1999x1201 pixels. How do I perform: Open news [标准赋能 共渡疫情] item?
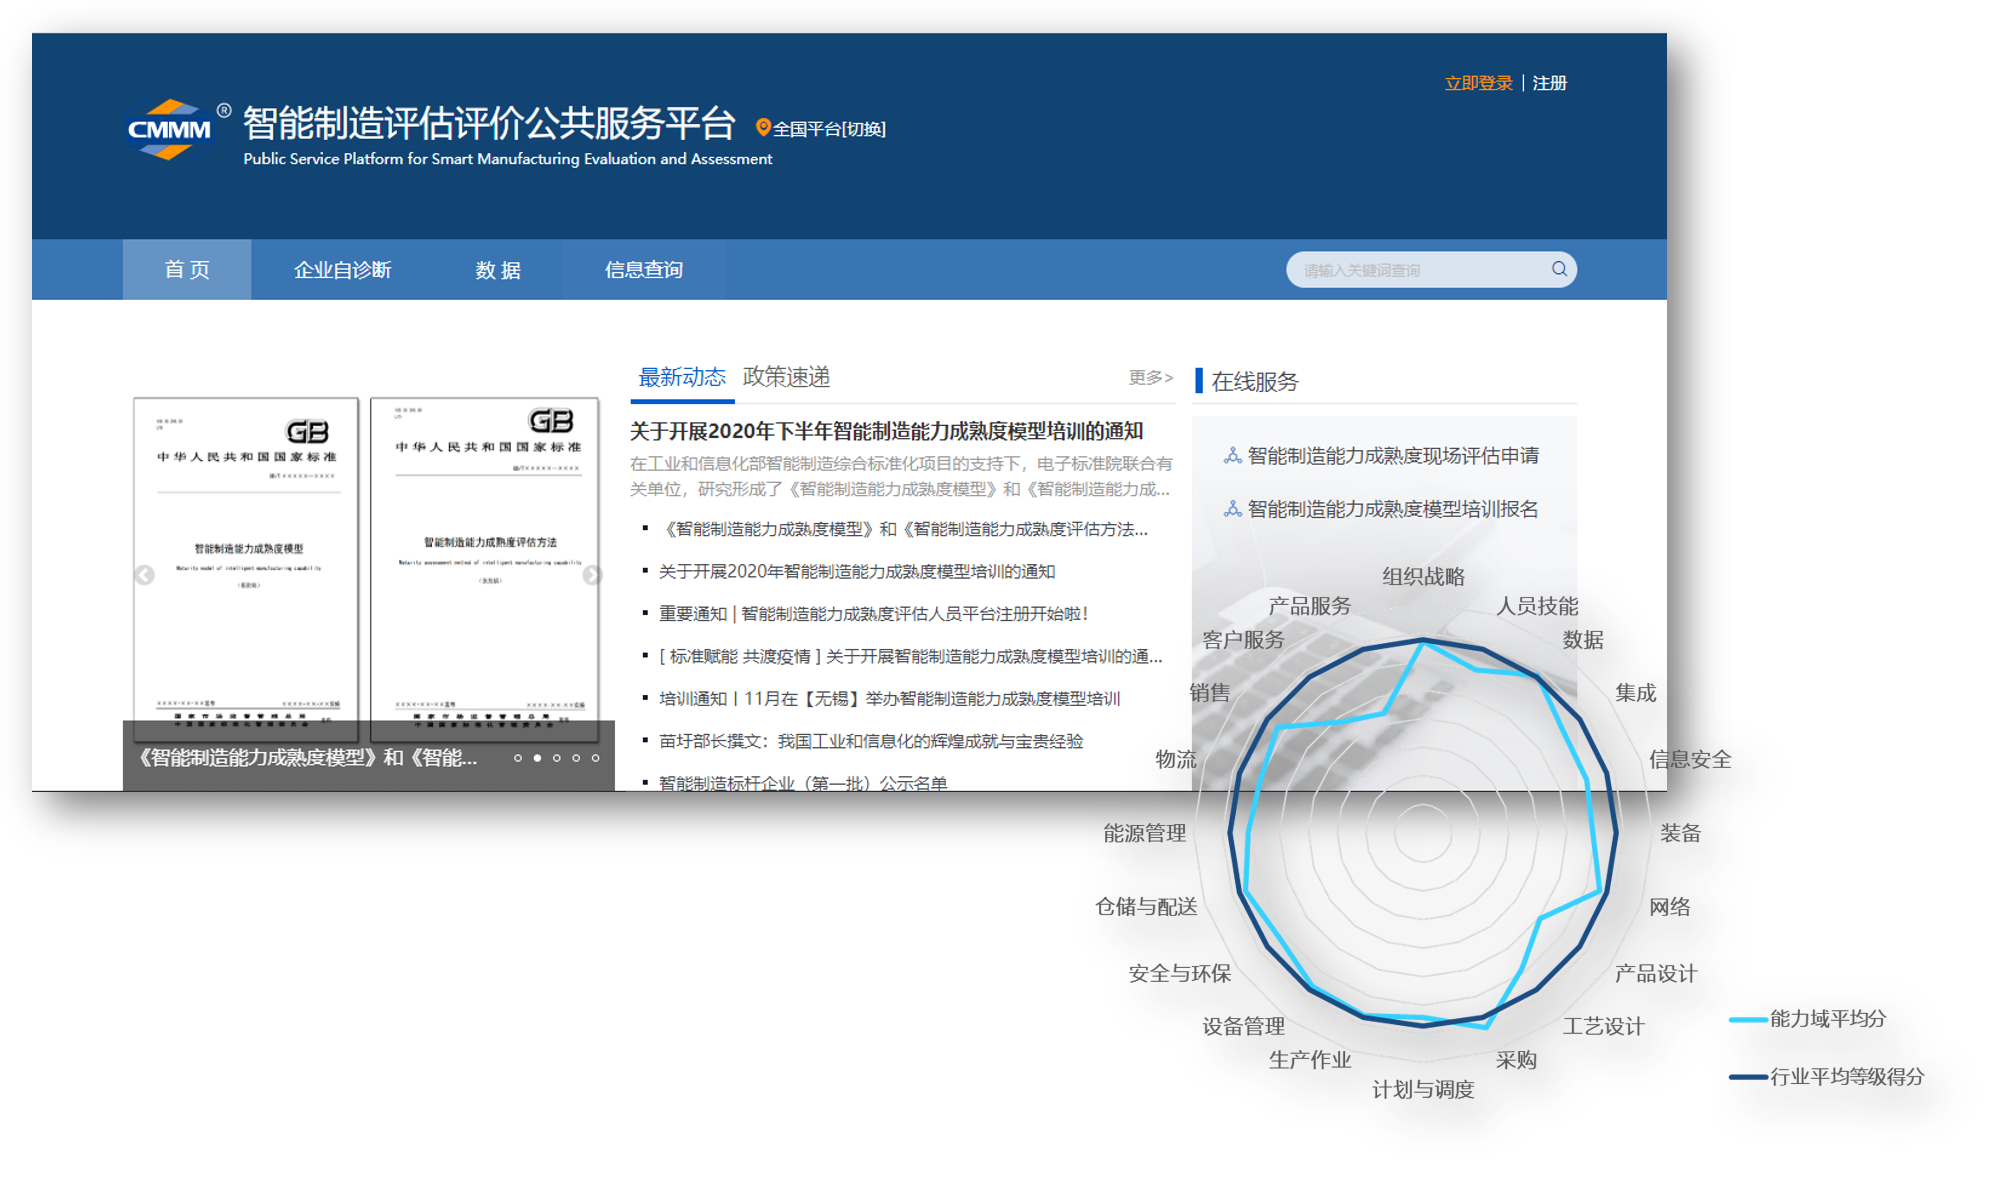910,656
